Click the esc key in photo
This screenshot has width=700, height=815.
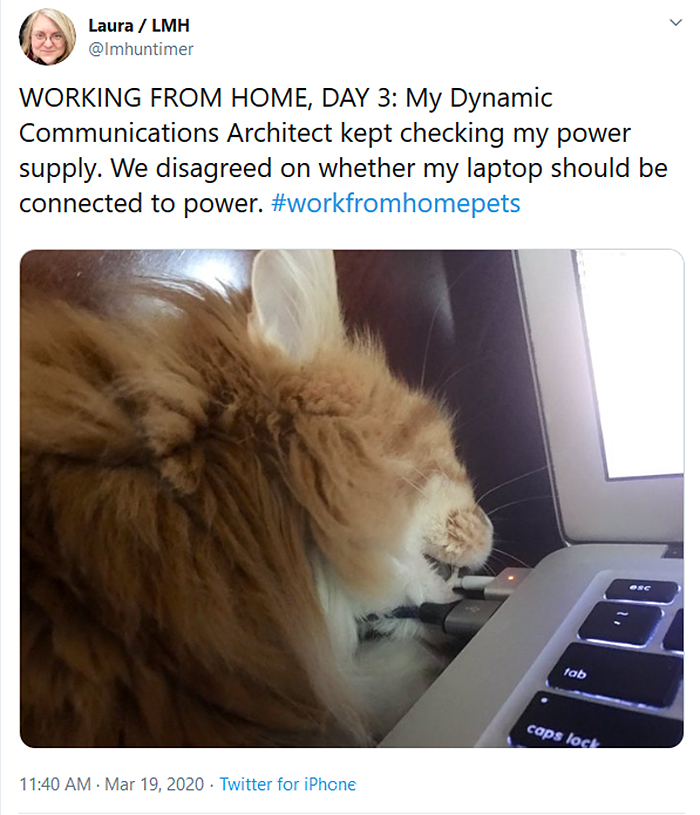coord(642,590)
